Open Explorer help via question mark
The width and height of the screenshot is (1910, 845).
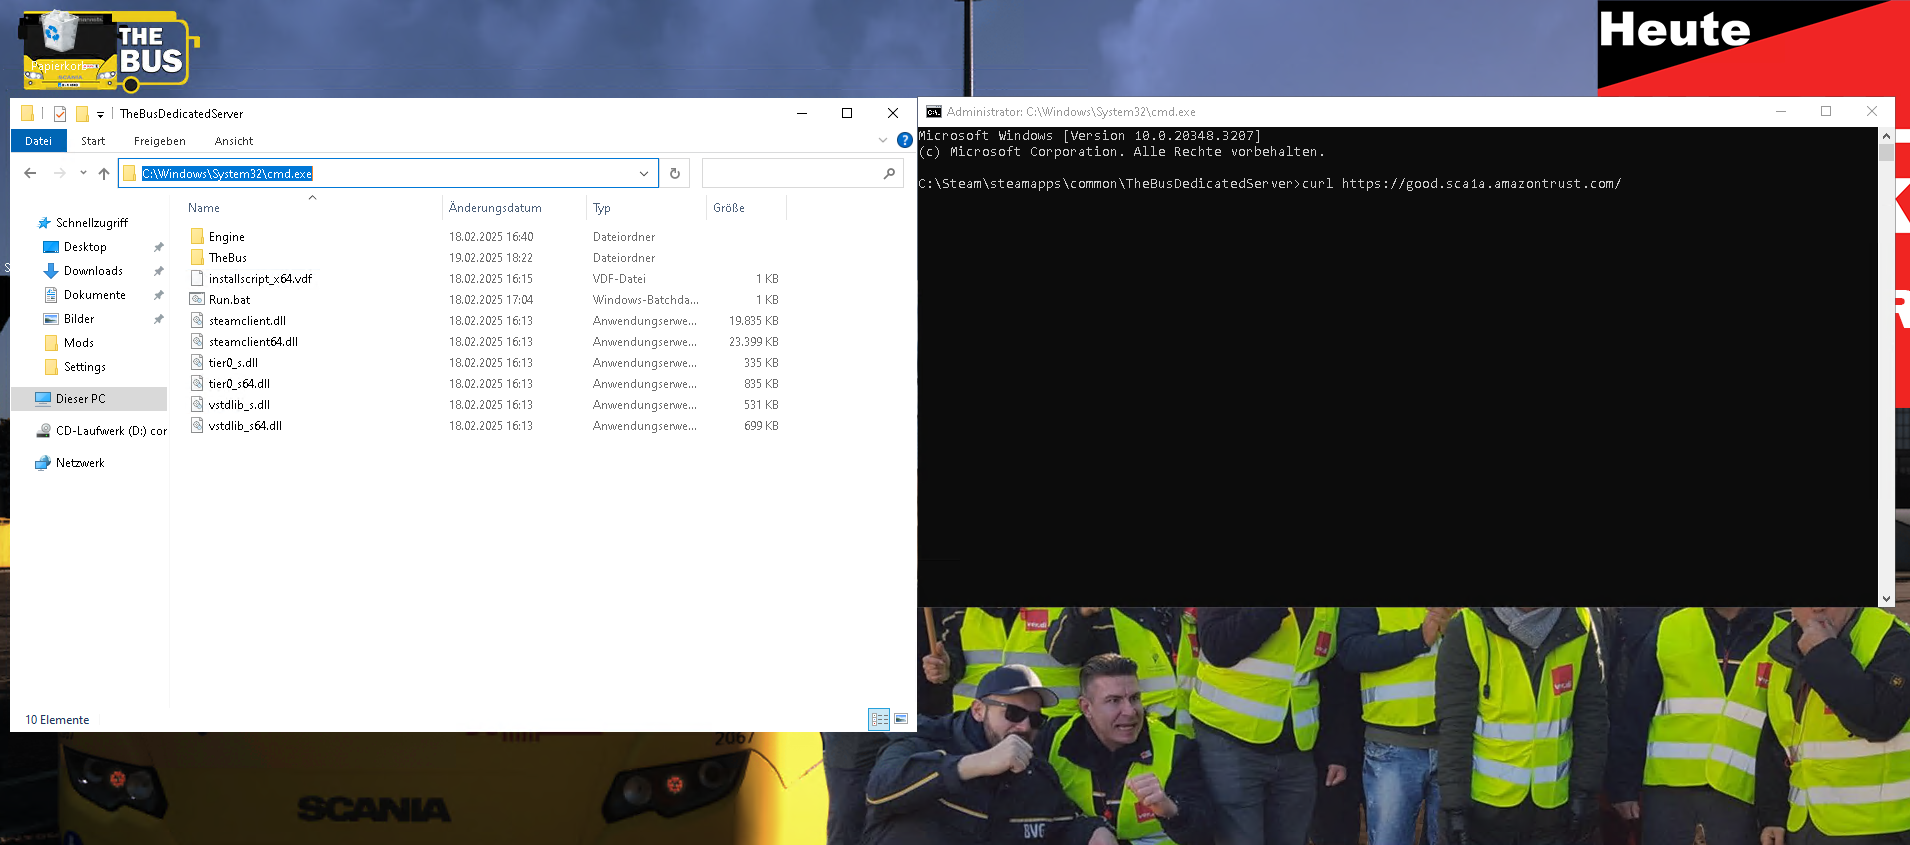click(x=904, y=141)
